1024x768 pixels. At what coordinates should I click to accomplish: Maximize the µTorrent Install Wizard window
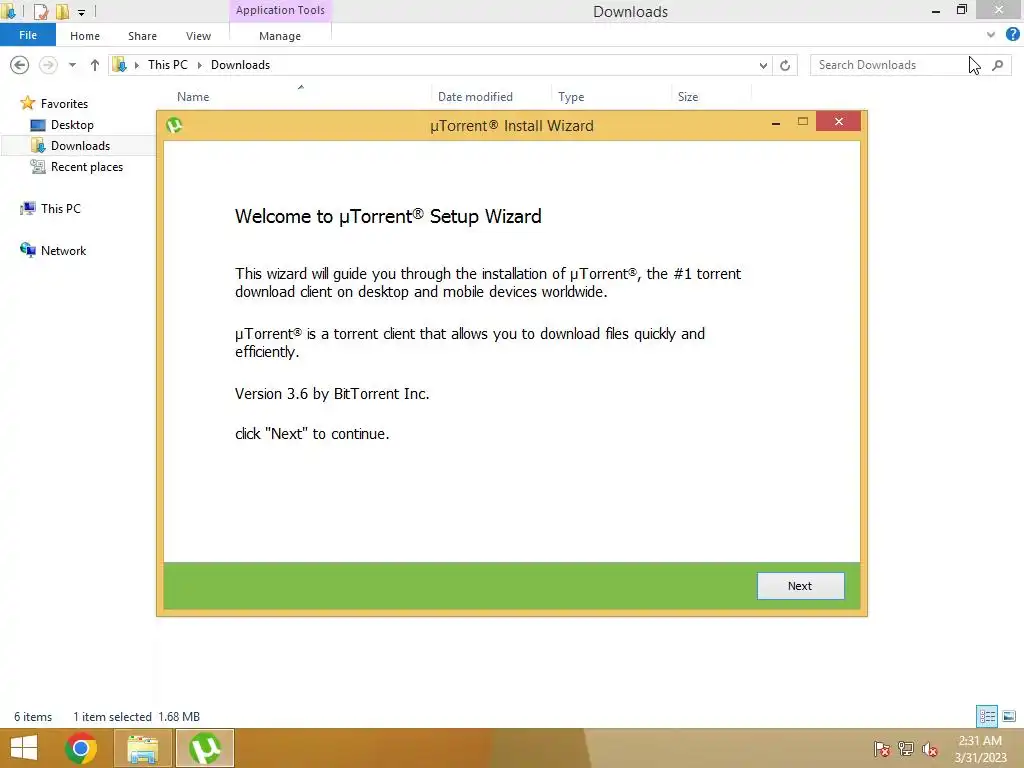tap(803, 121)
